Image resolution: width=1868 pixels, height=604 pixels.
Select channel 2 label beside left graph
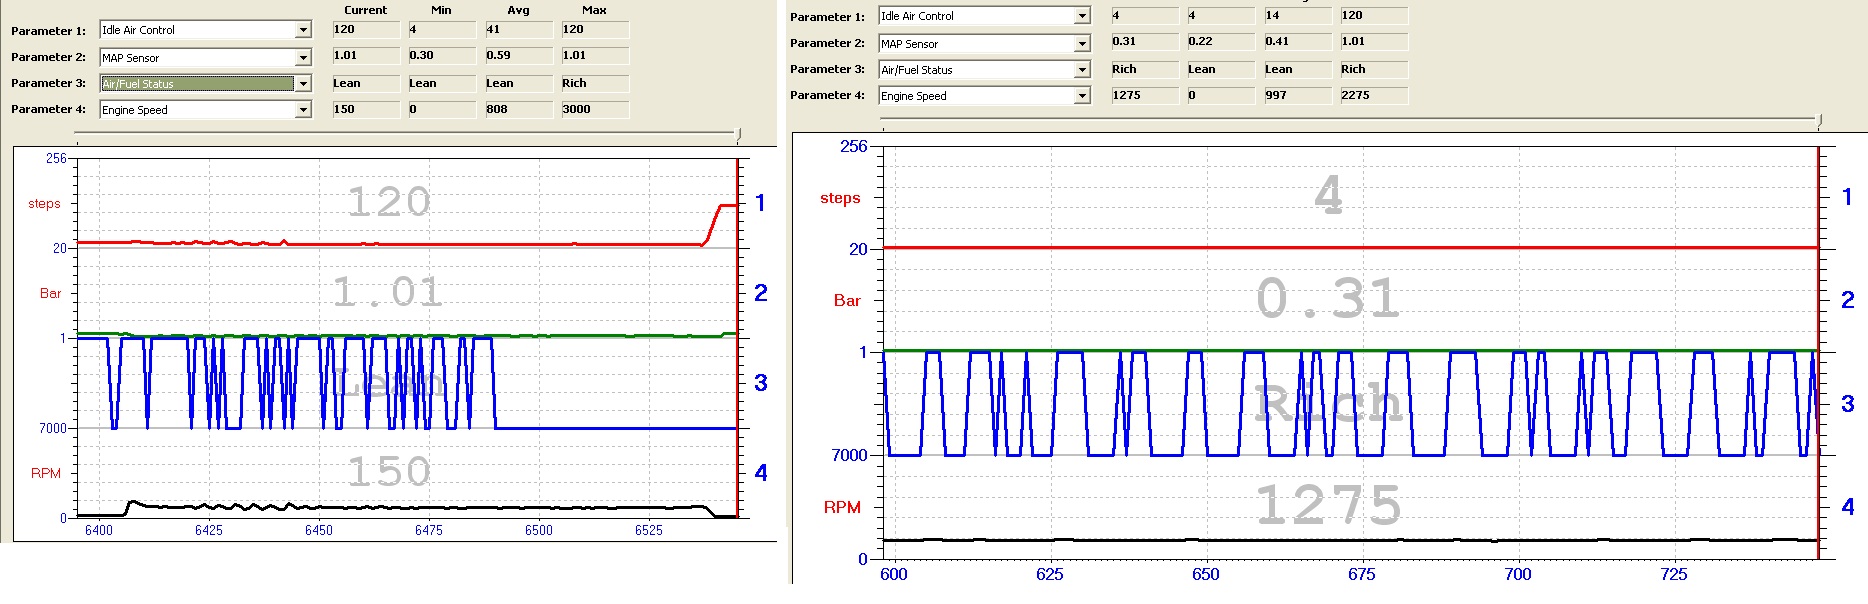point(760,293)
